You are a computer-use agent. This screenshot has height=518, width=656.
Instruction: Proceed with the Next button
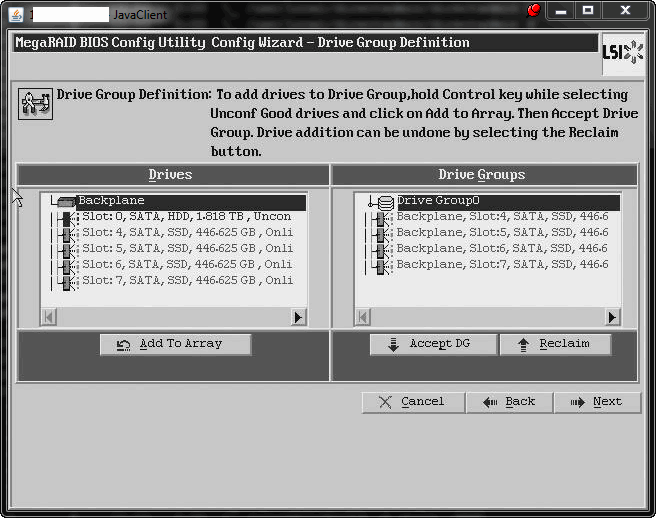(x=597, y=402)
